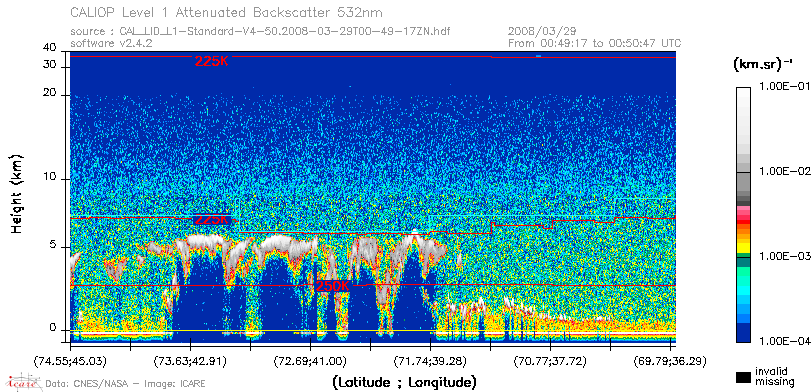Click the 'From 00:49:17 to 00:50:47 UTC' text
The width and height of the screenshot is (811, 392).
[595, 43]
